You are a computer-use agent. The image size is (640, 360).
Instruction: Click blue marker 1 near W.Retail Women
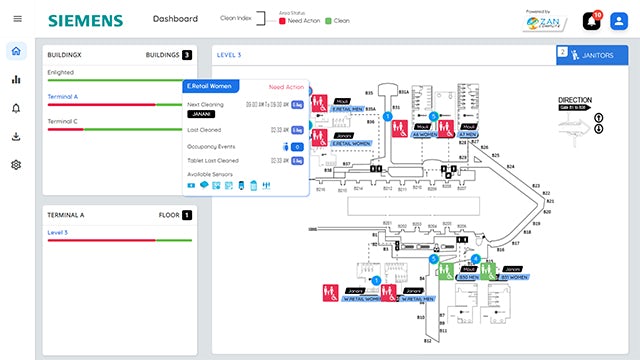(376, 280)
